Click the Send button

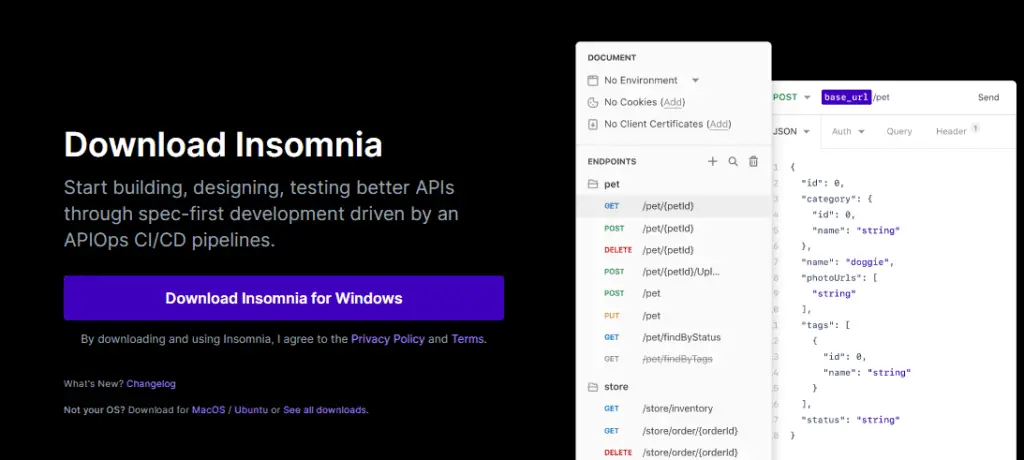[988, 97]
